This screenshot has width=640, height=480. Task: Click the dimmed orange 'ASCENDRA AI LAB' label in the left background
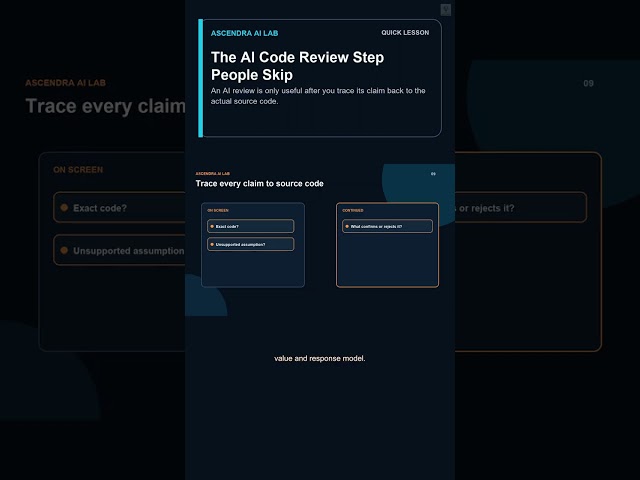pos(65,83)
